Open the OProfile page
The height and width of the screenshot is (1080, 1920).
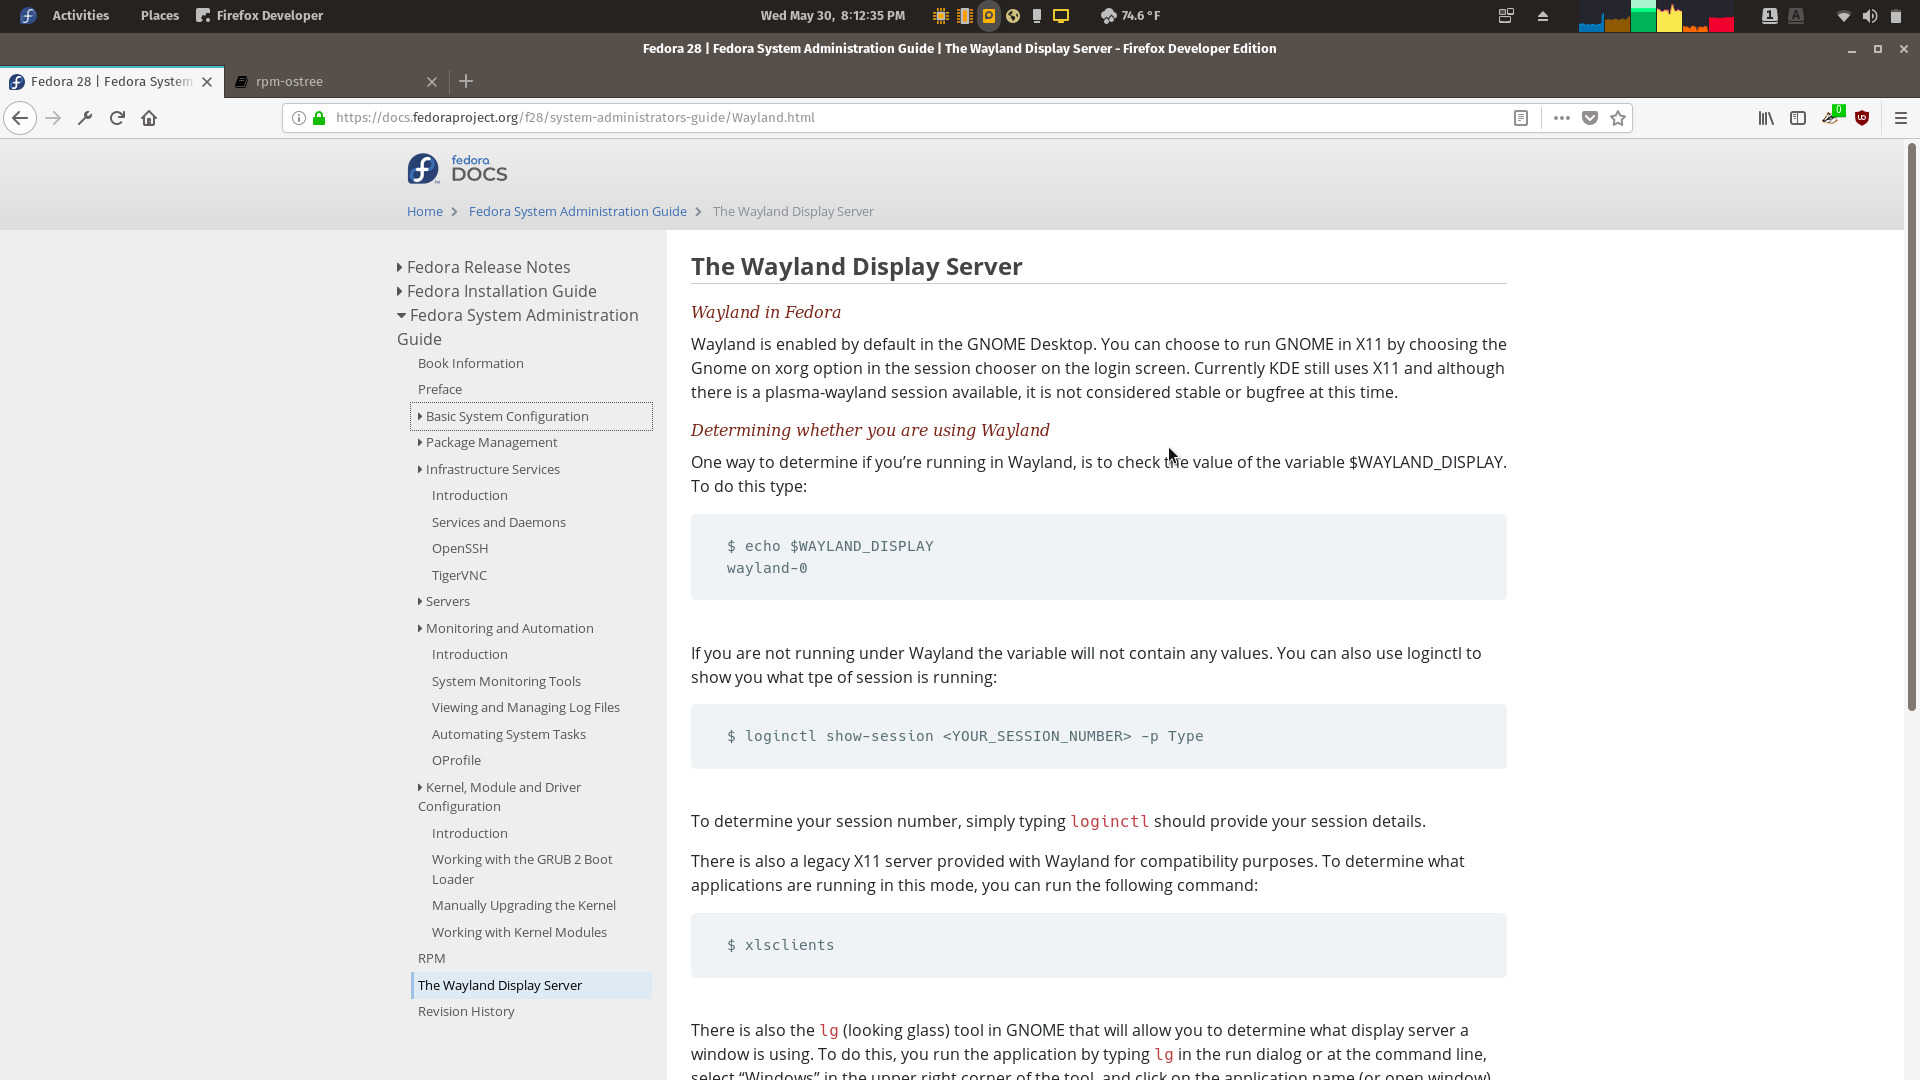coord(456,760)
